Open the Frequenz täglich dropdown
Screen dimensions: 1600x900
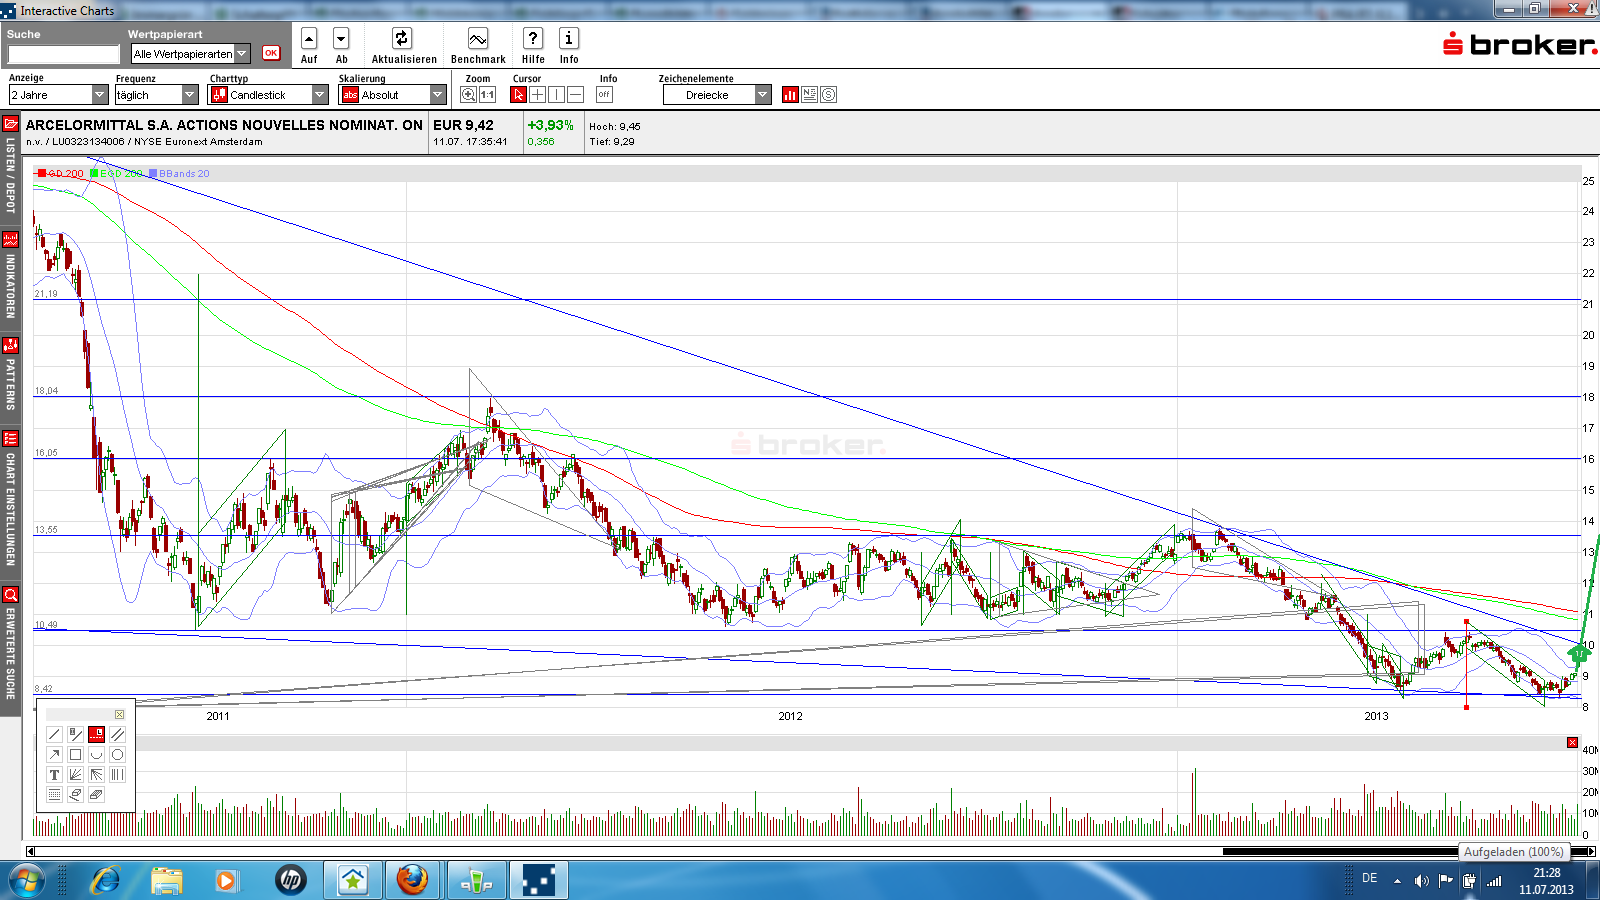coord(190,94)
